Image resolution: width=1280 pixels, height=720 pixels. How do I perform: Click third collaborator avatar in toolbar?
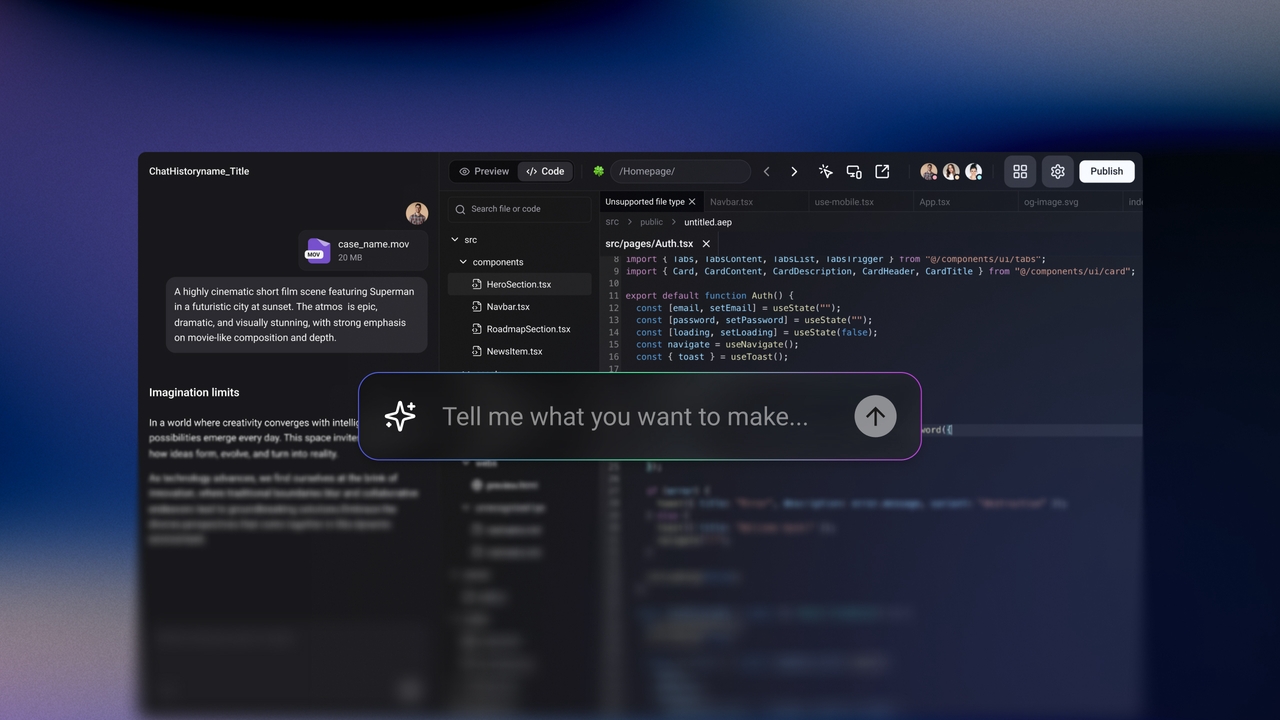[973, 171]
